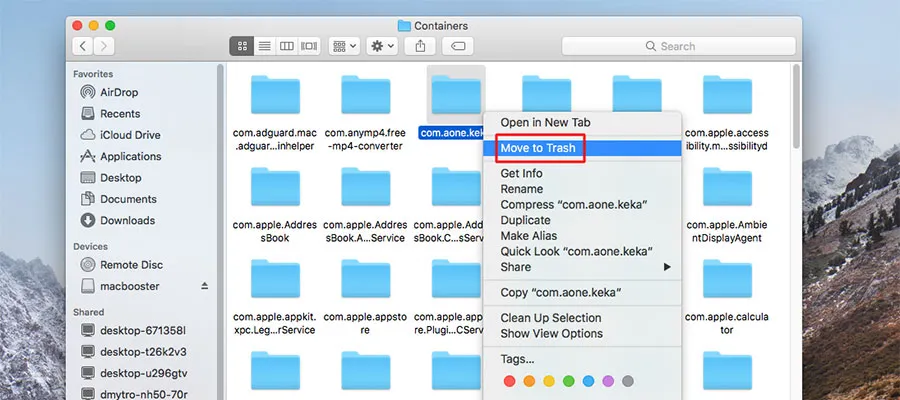Viewport: 900px width, 400px height.
Task: Apply the red tag color
Action: coord(509,381)
